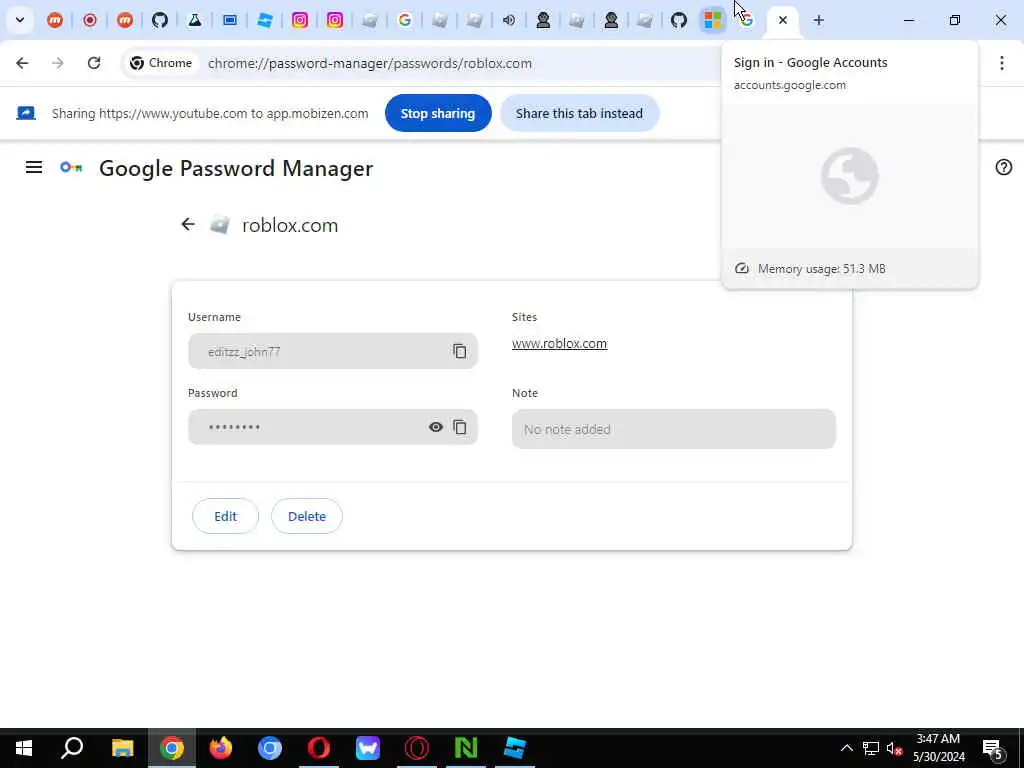This screenshot has height=768, width=1024.
Task: Copy the saved password
Action: coord(460,427)
